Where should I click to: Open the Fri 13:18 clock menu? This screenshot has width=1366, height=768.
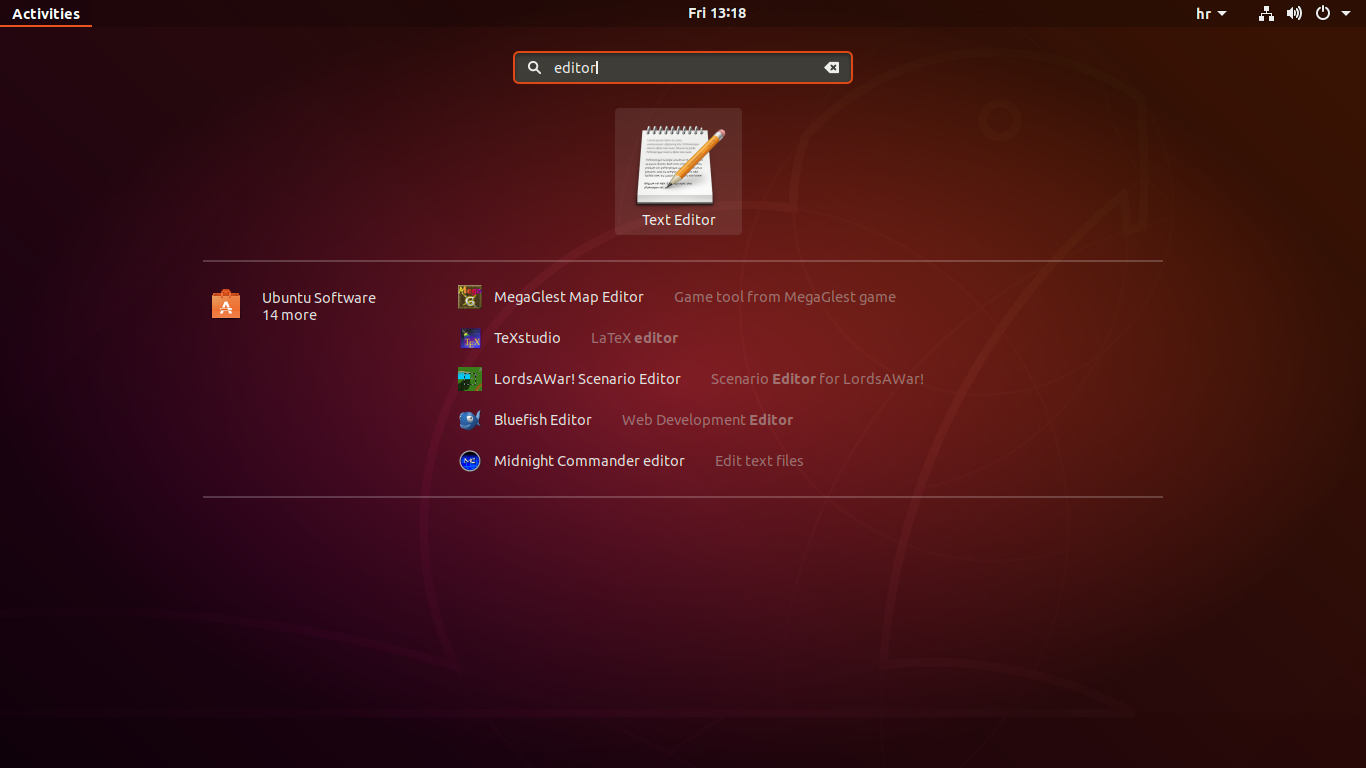717,13
